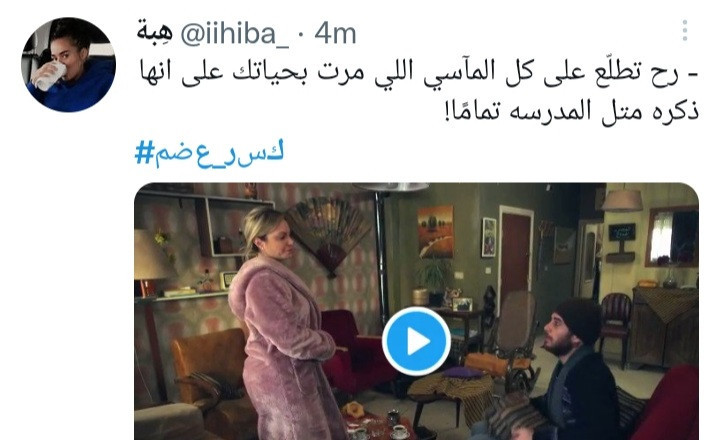Open هبة's round profile picture
This screenshot has height=440, width=720.
click(x=68, y=64)
